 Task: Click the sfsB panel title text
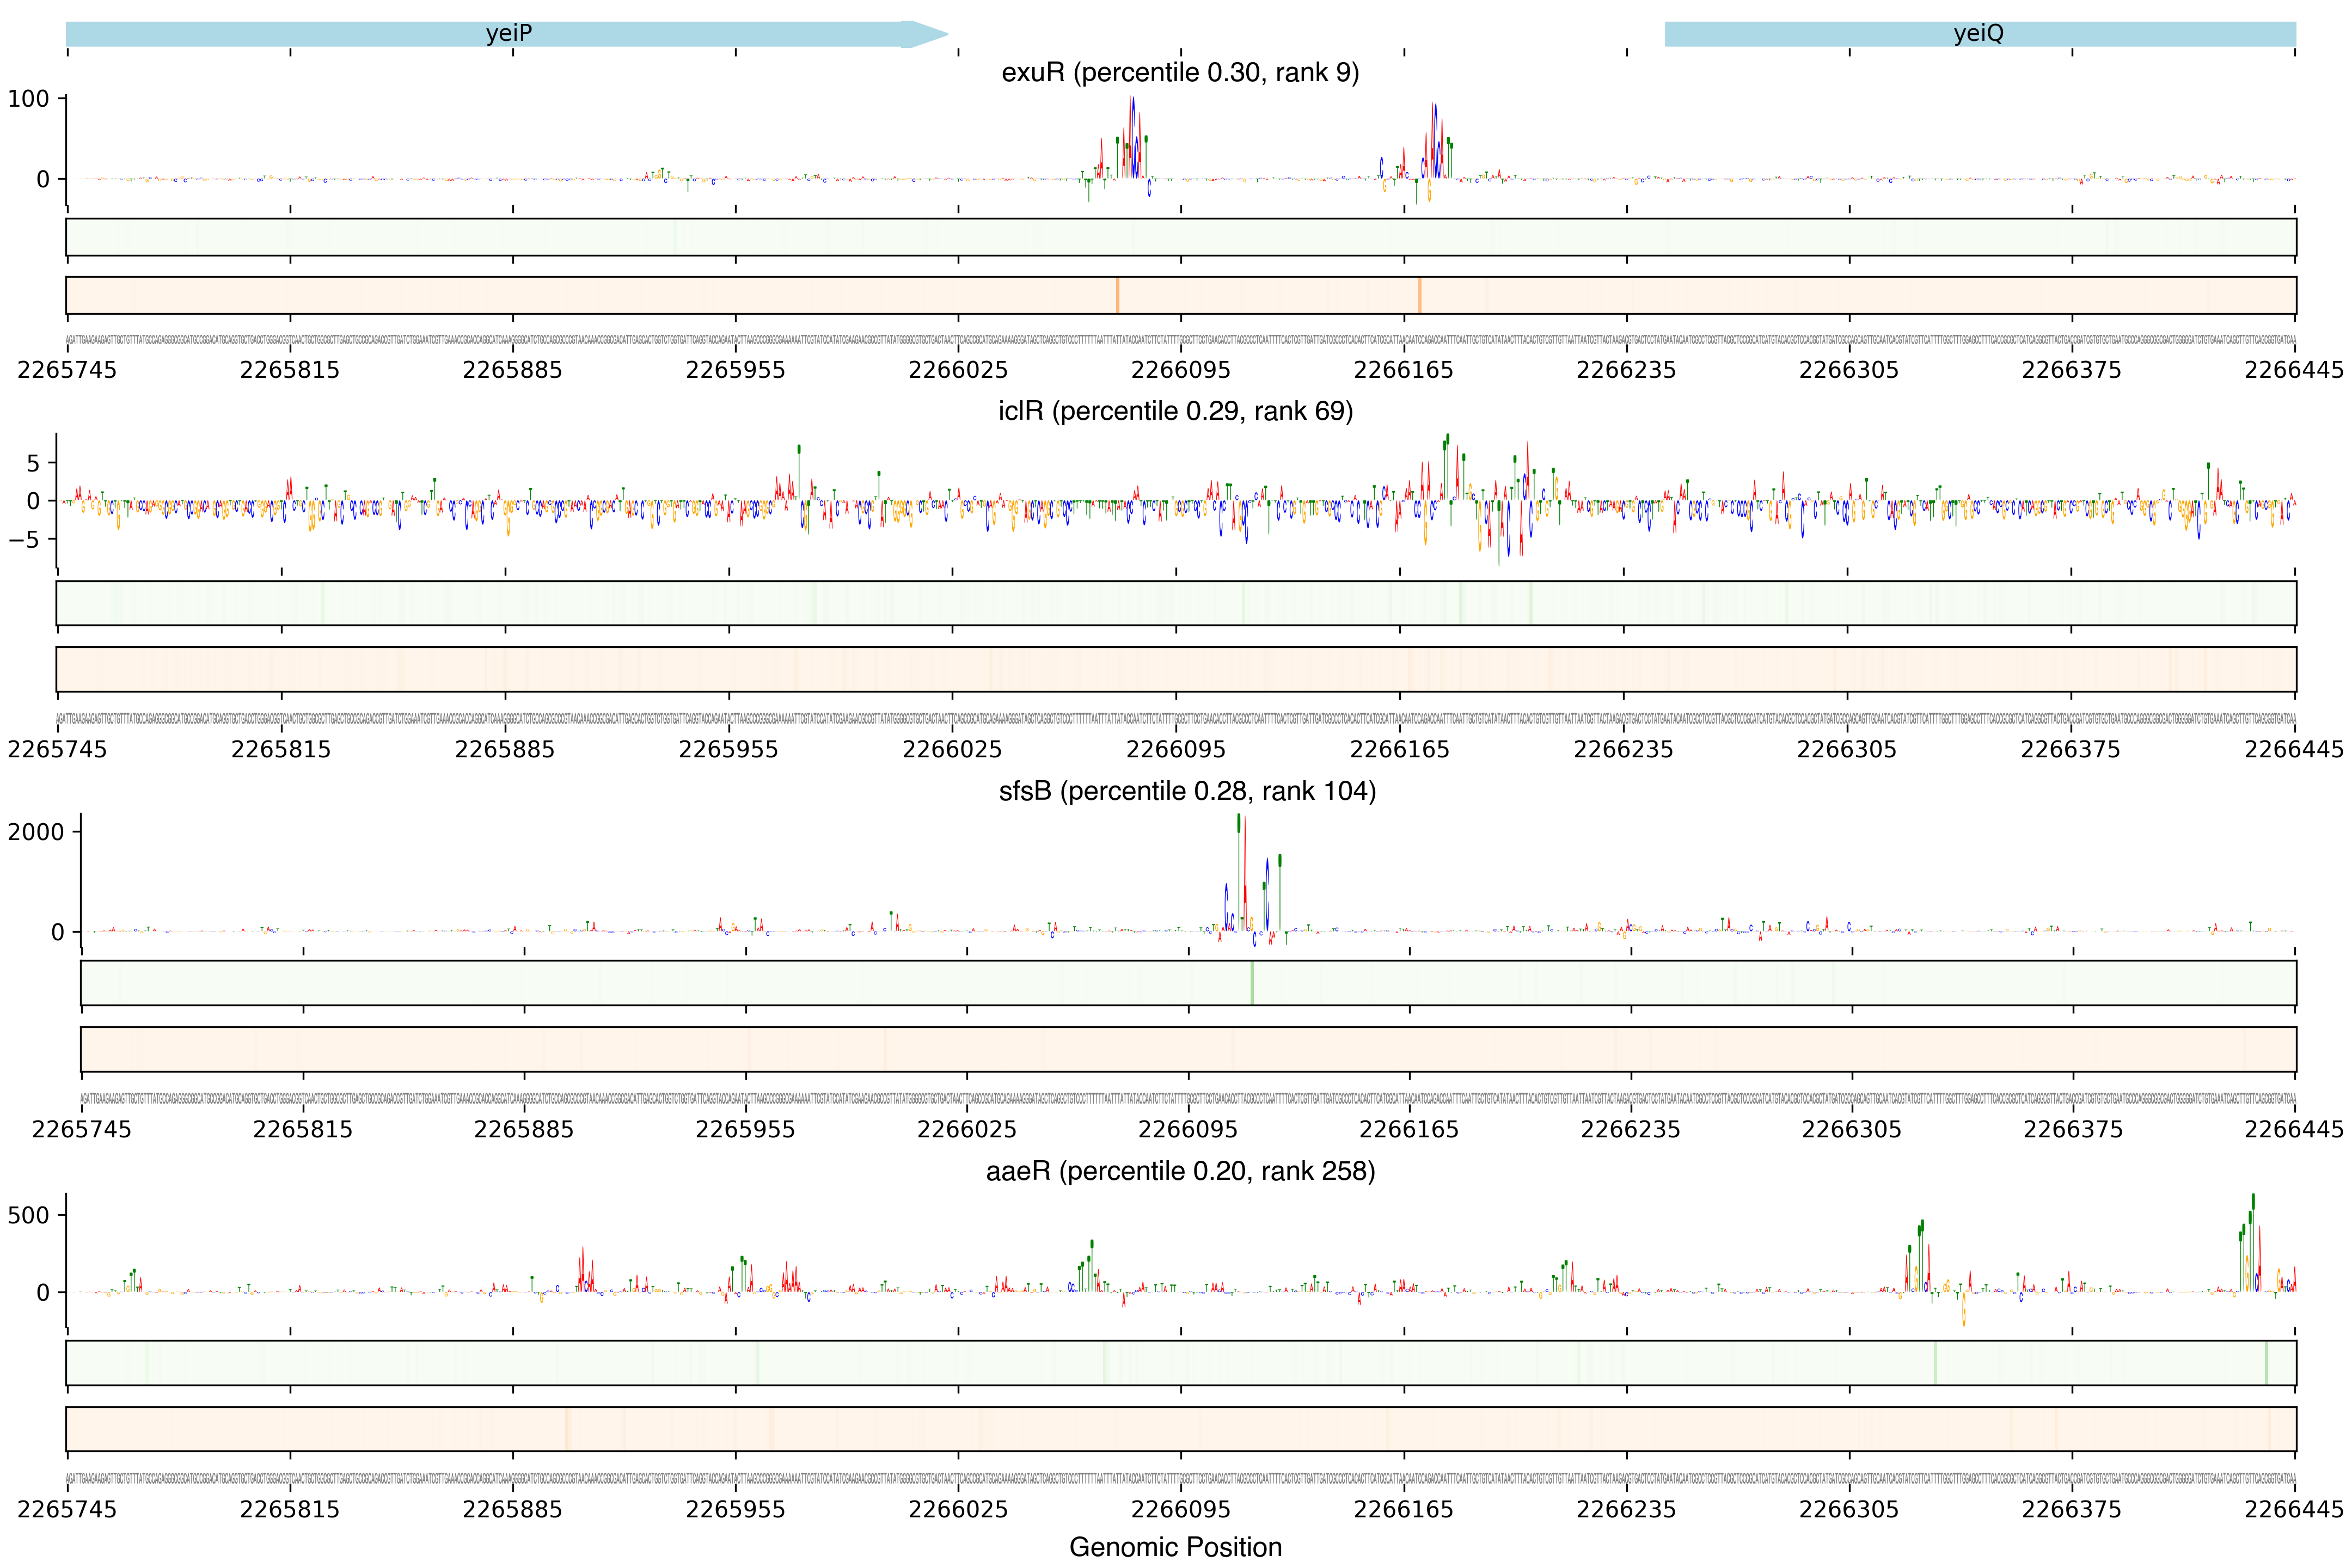coord(1187,792)
